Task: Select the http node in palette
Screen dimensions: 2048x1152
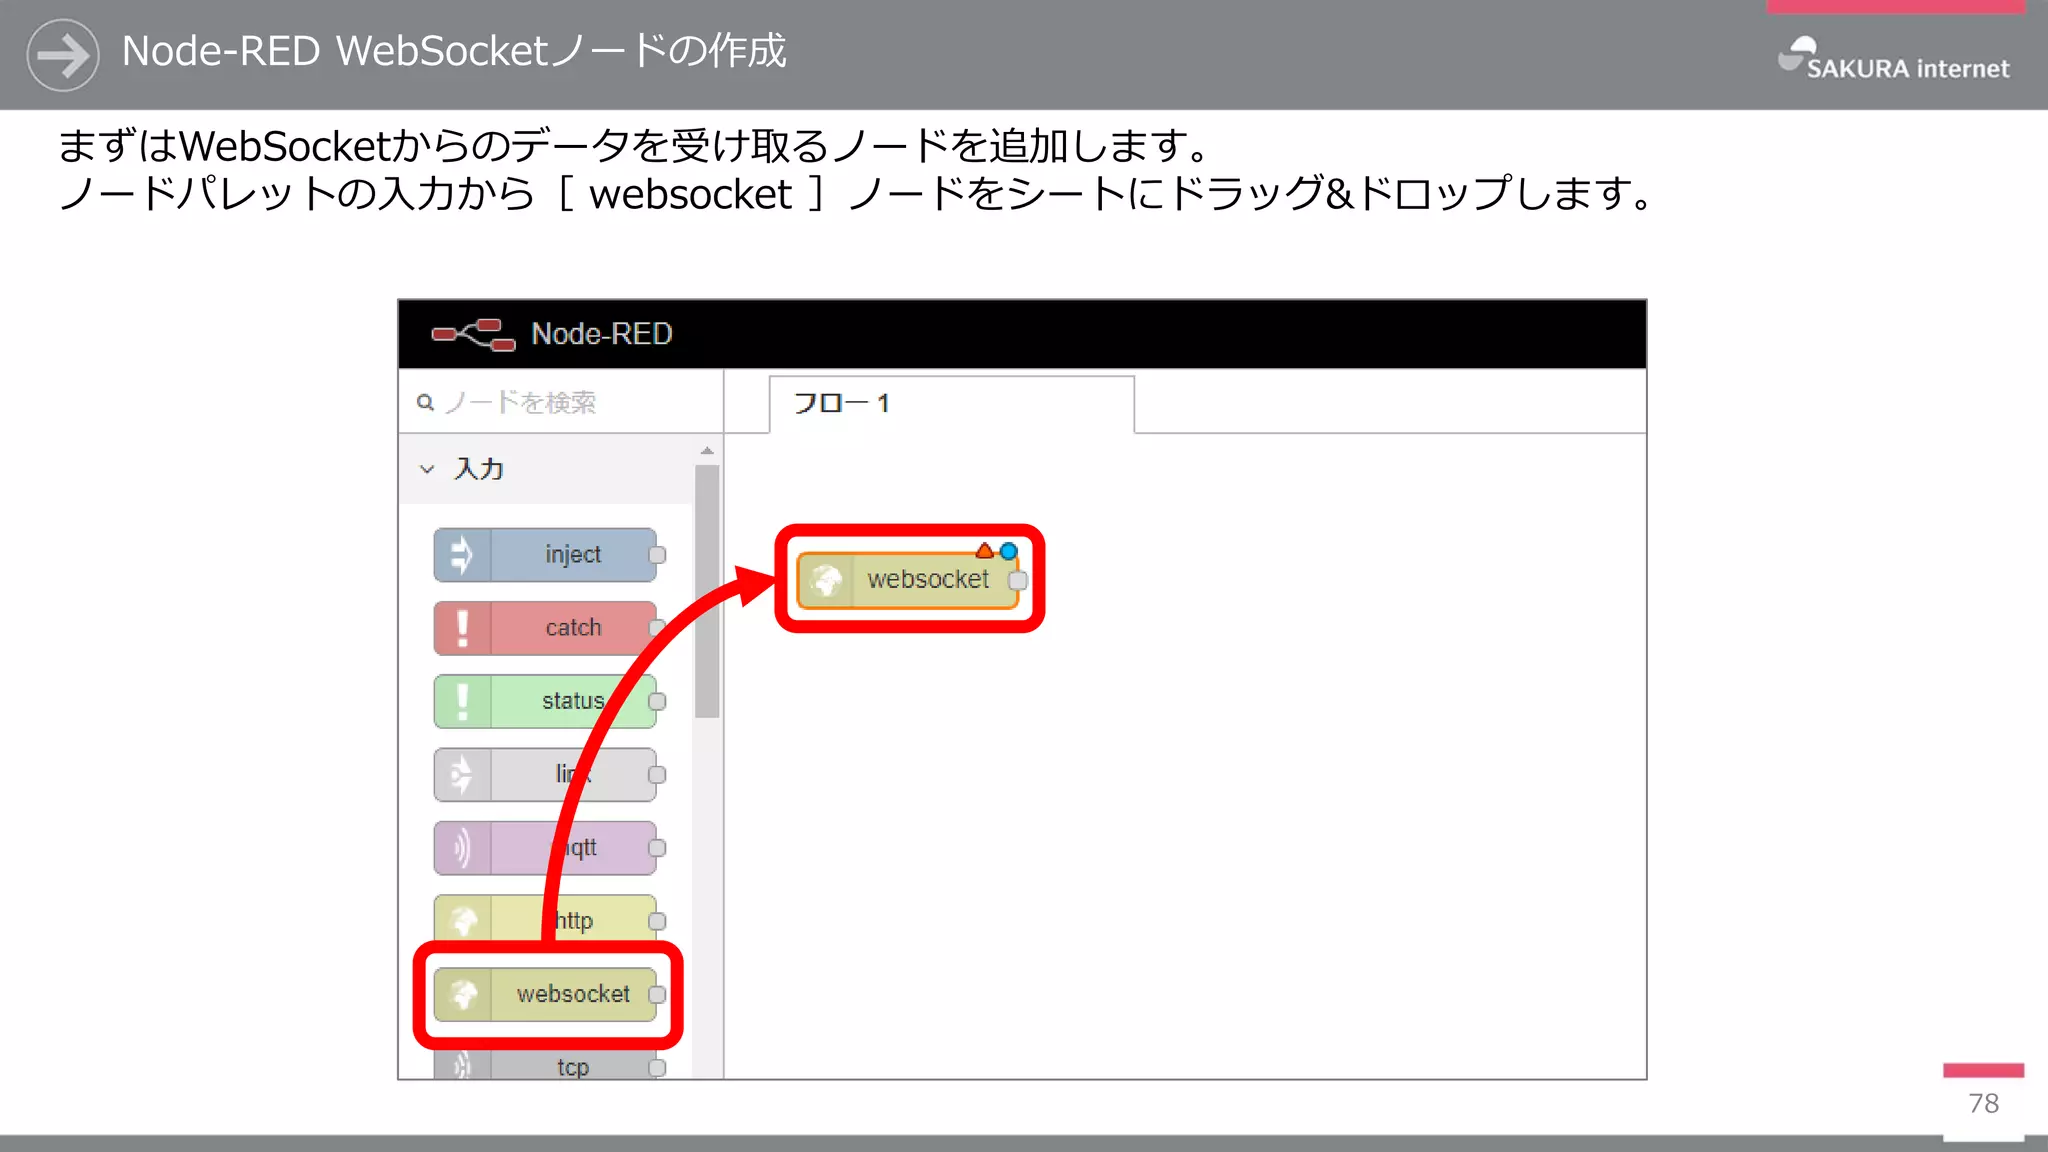Action: (x=545, y=920)
